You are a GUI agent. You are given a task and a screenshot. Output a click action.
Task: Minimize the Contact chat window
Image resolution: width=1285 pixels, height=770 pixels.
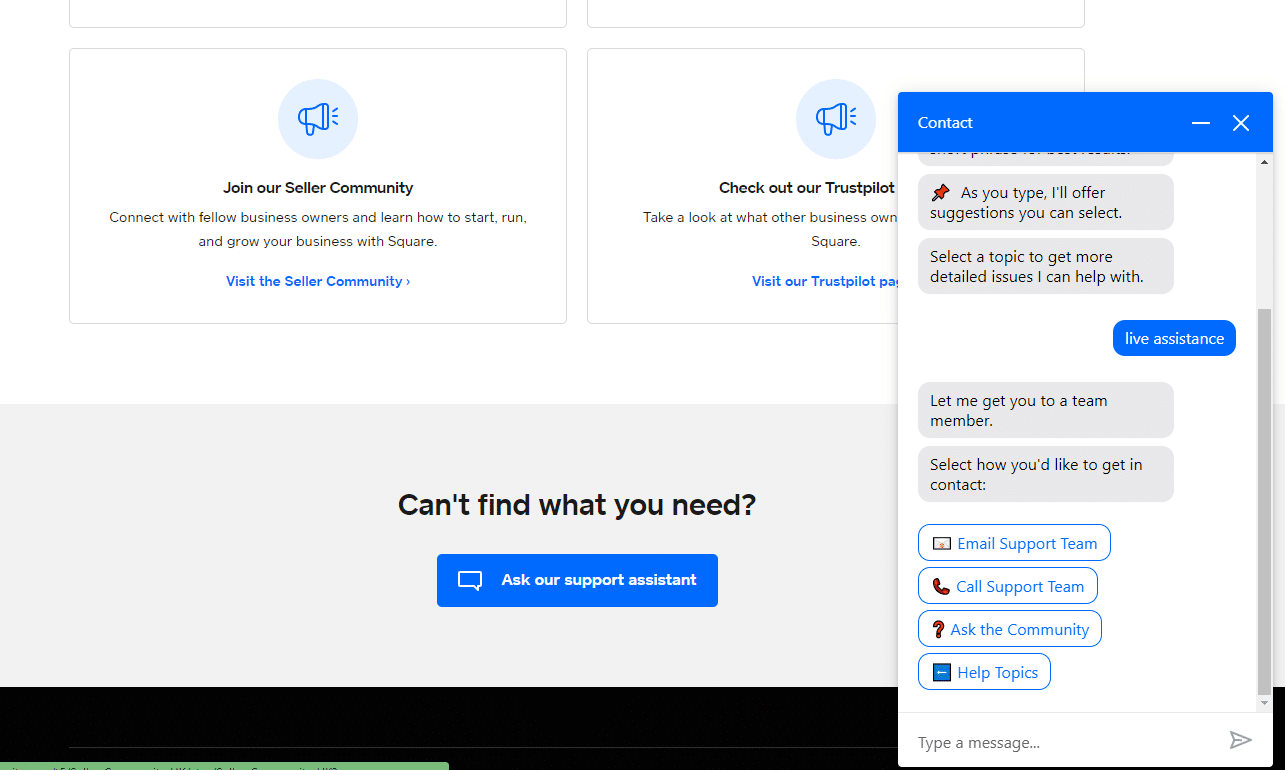point(1201,123)
